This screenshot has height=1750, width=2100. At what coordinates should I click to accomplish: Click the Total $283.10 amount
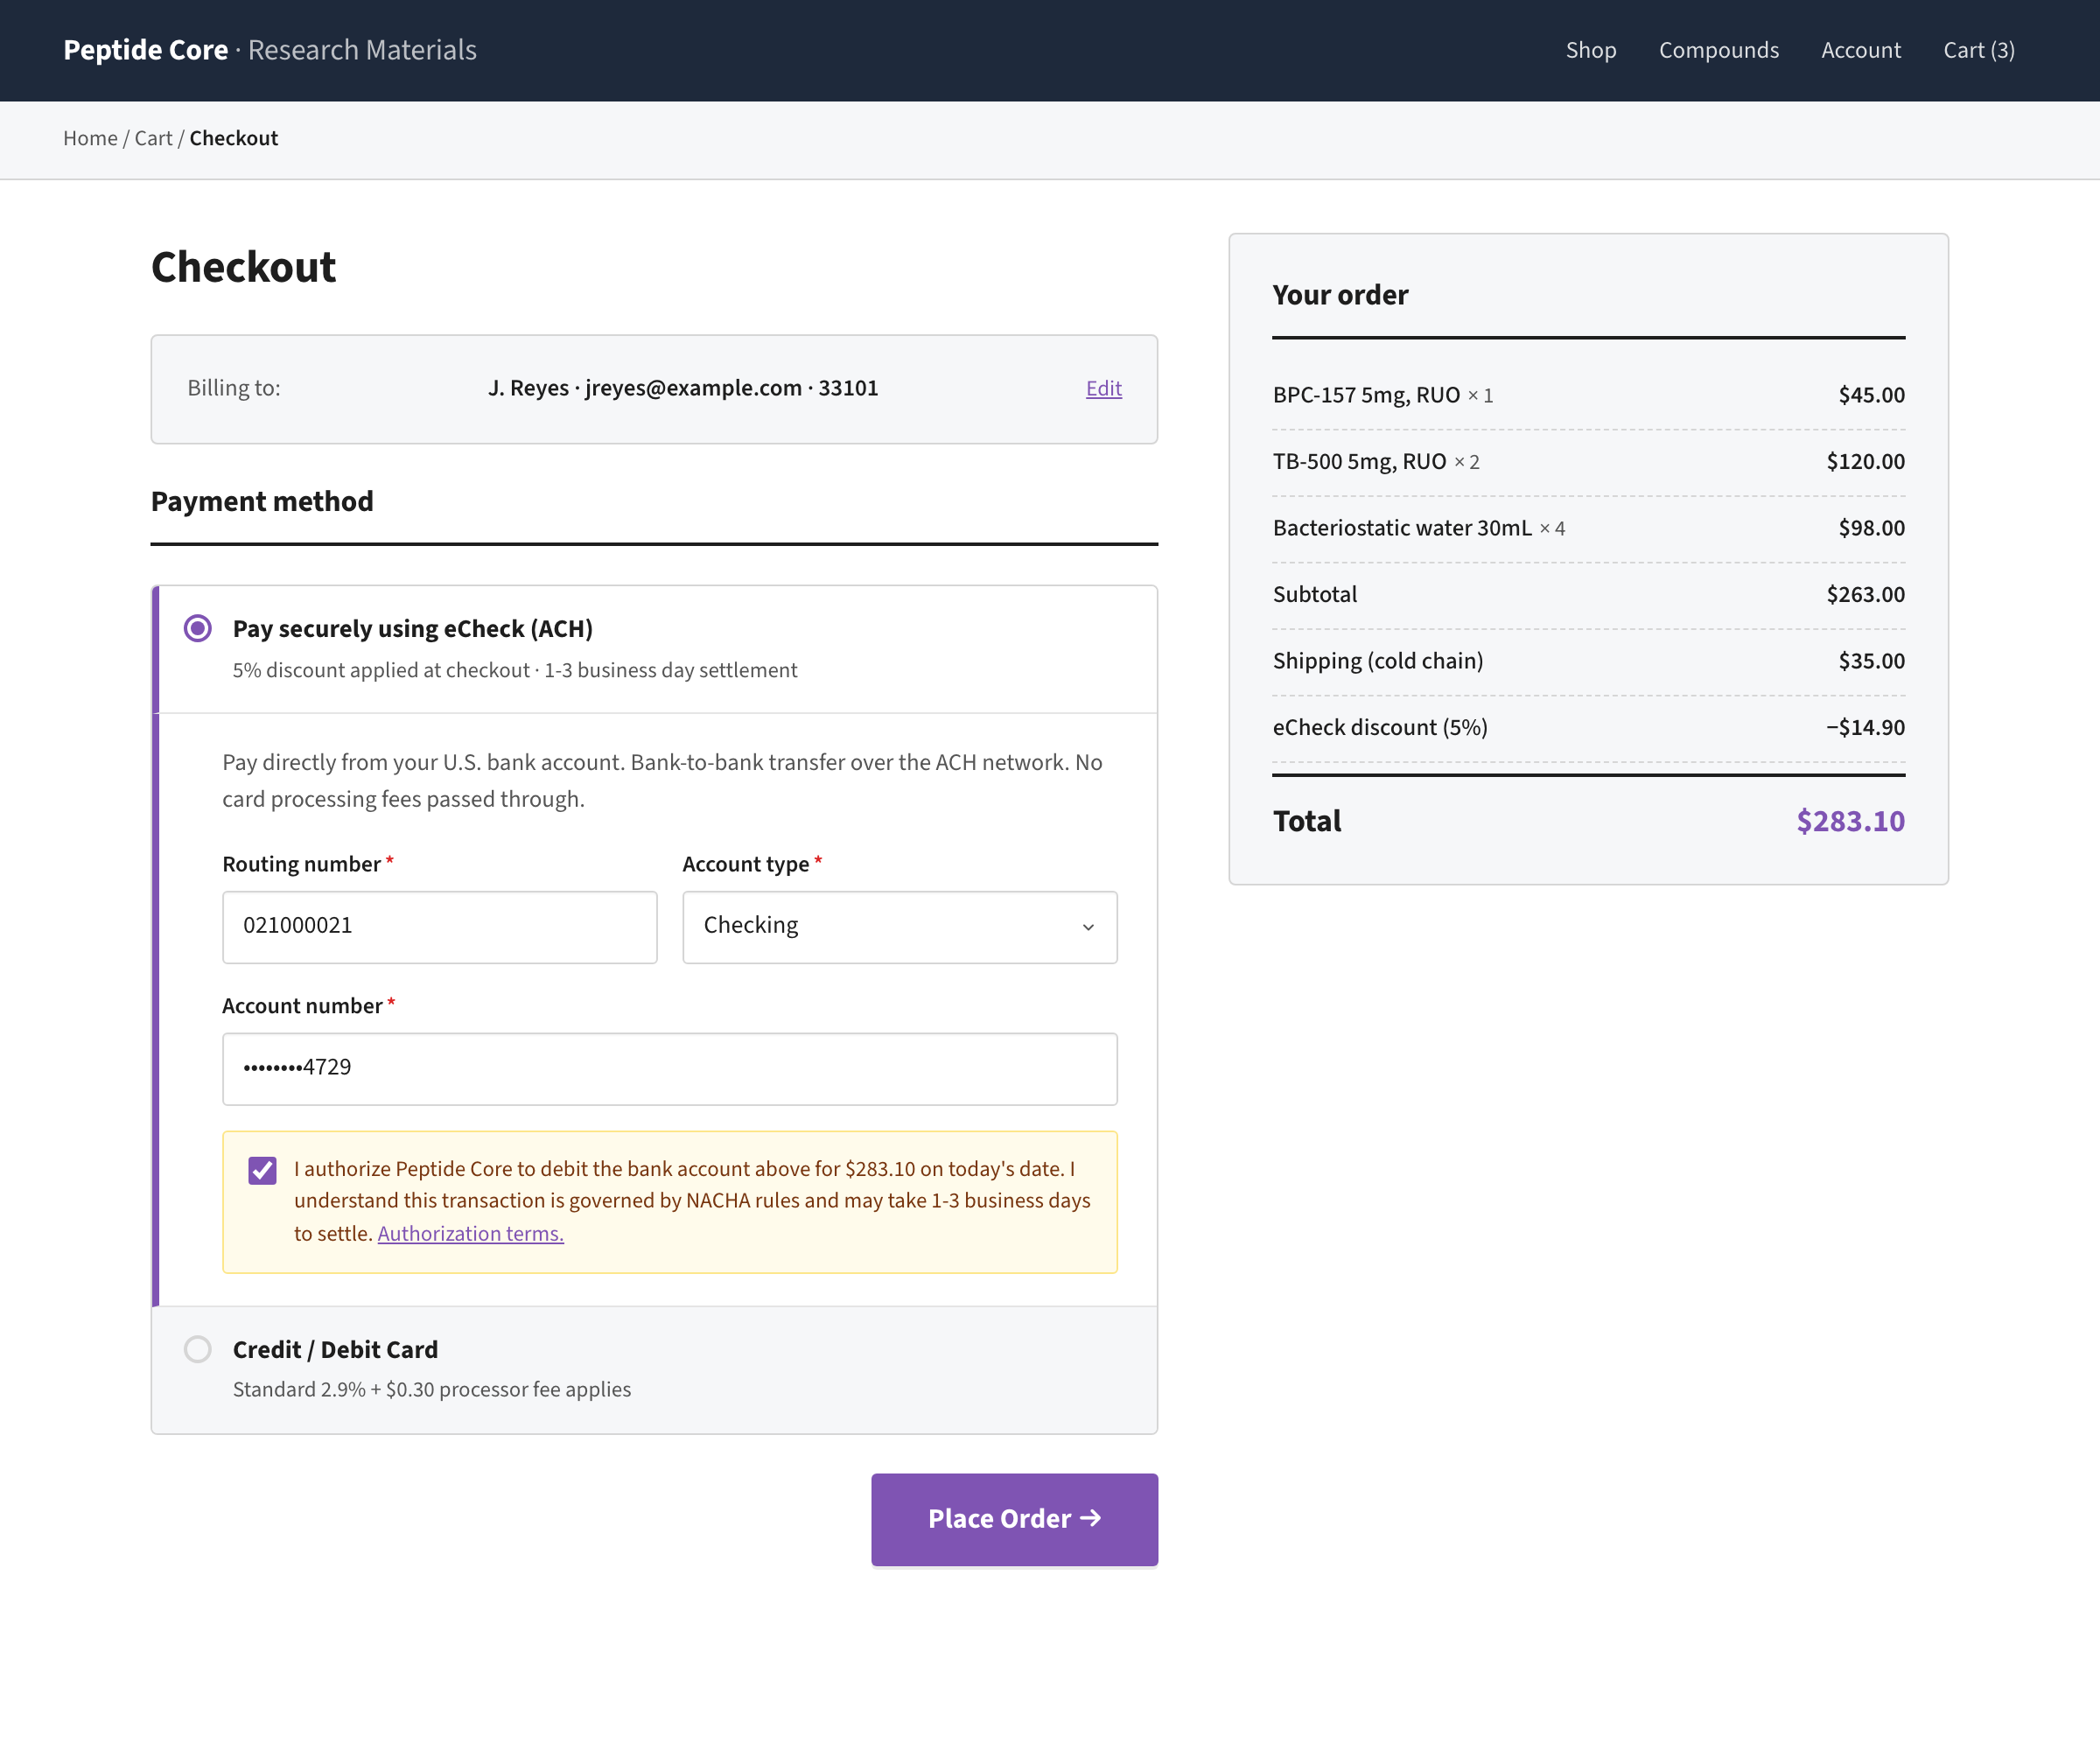point(1850,821)
